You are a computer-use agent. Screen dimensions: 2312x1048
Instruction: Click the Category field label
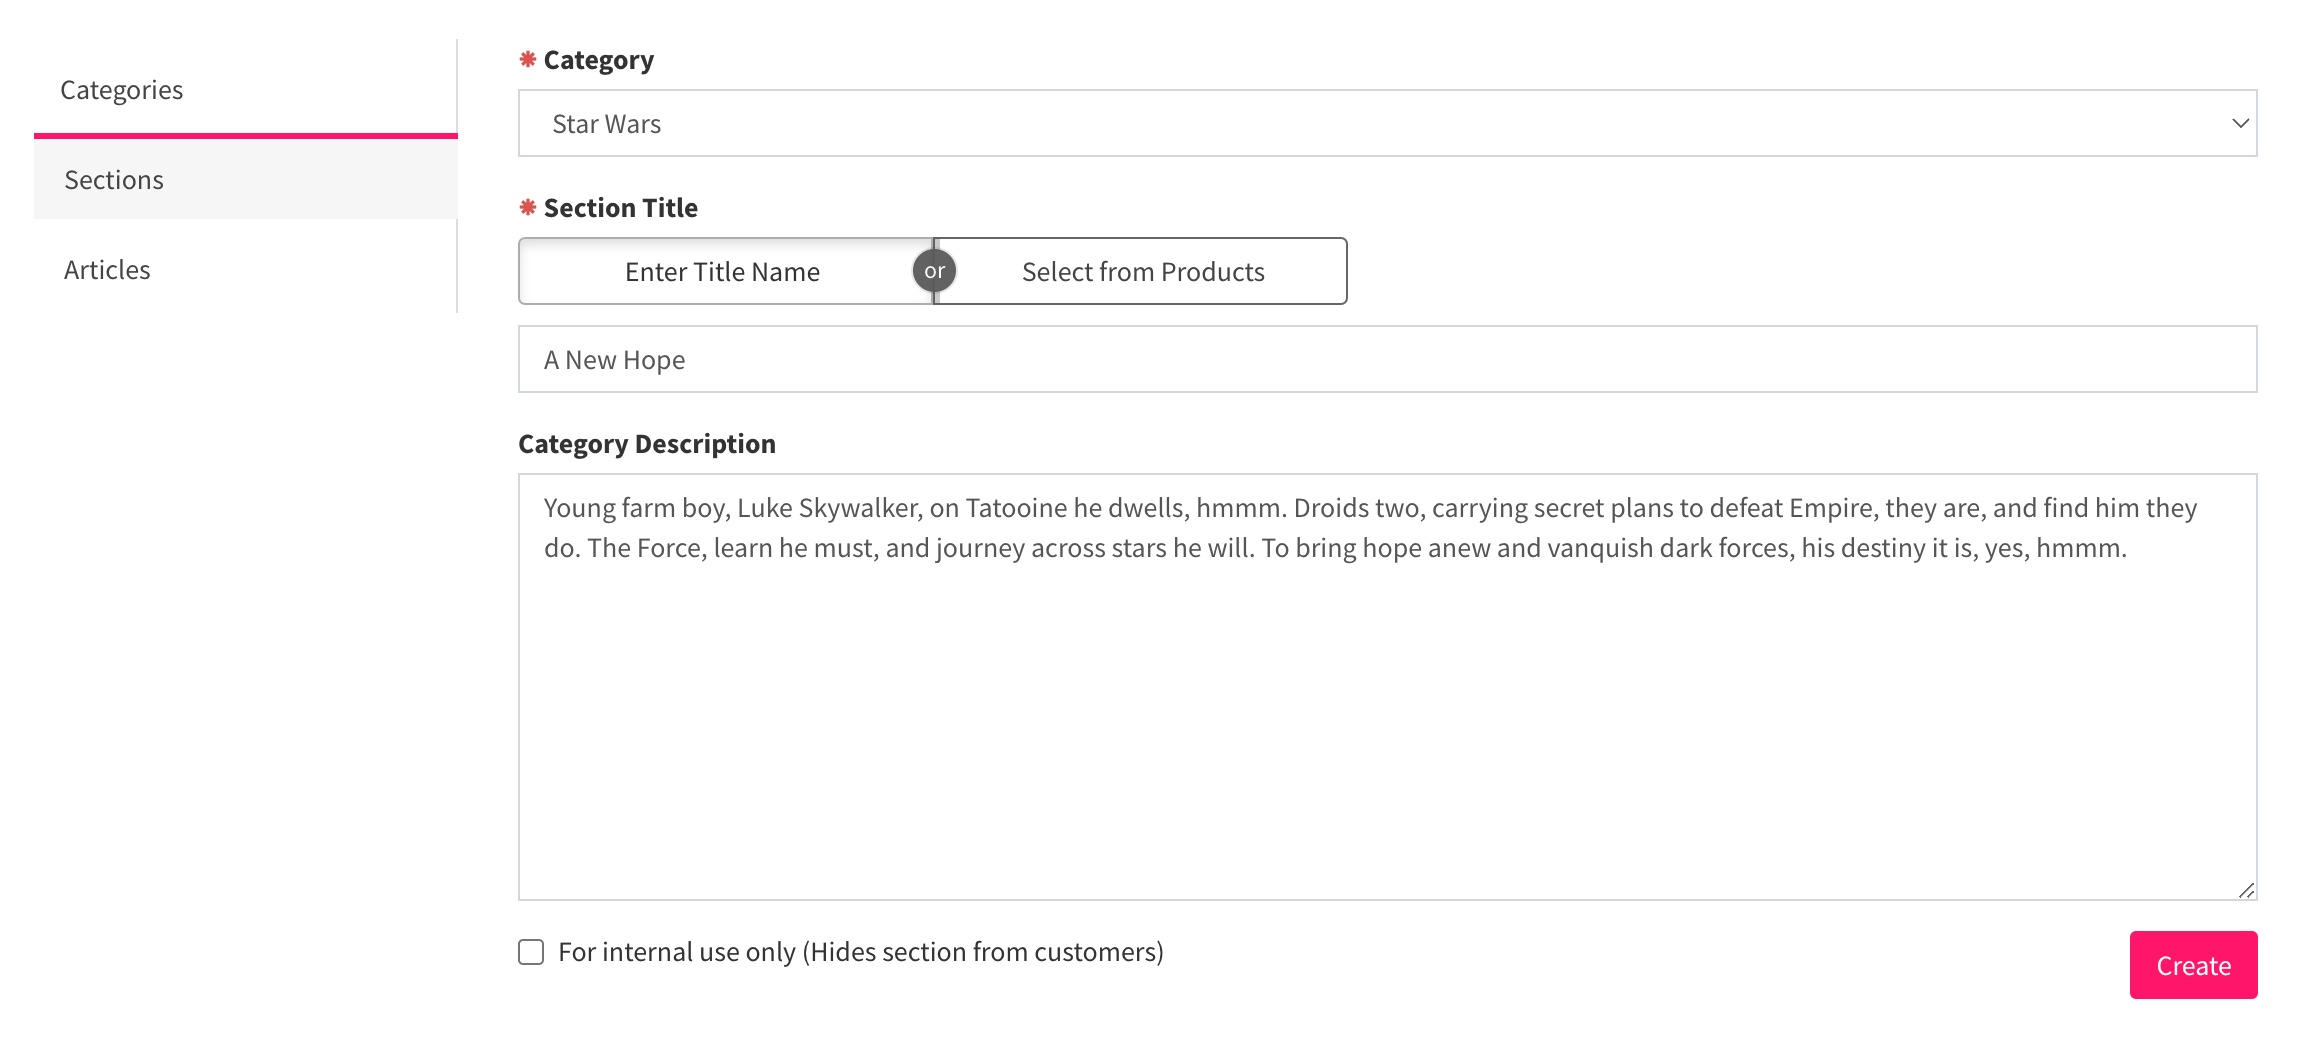(x=598, y=60)
